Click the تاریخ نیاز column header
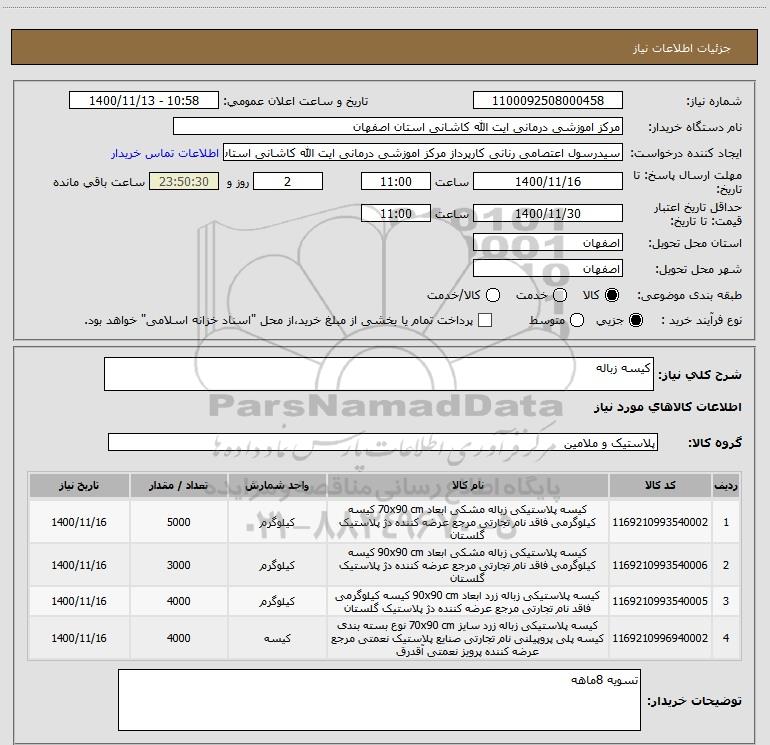The height and width of the screenshot is (745, 770). click(x=79, y=486)
